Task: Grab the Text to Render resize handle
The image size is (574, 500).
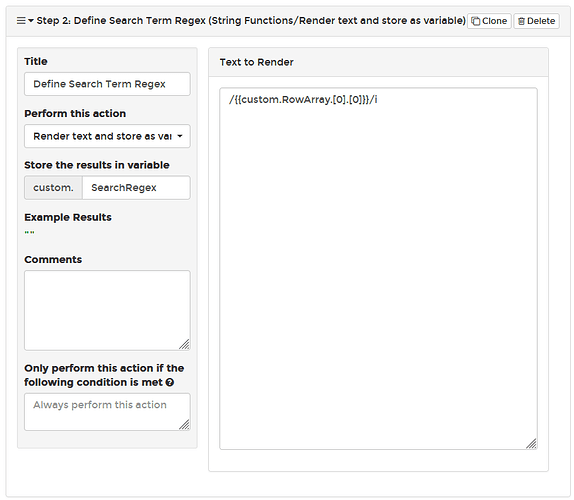Action: tap(531, 443)
